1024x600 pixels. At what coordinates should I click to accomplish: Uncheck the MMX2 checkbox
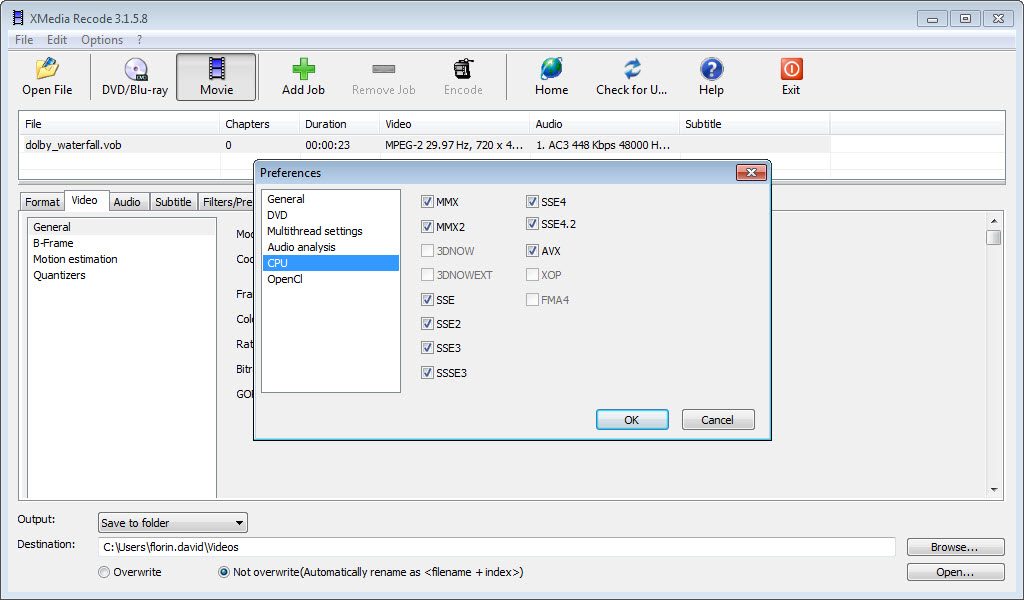tap(428, 227)
